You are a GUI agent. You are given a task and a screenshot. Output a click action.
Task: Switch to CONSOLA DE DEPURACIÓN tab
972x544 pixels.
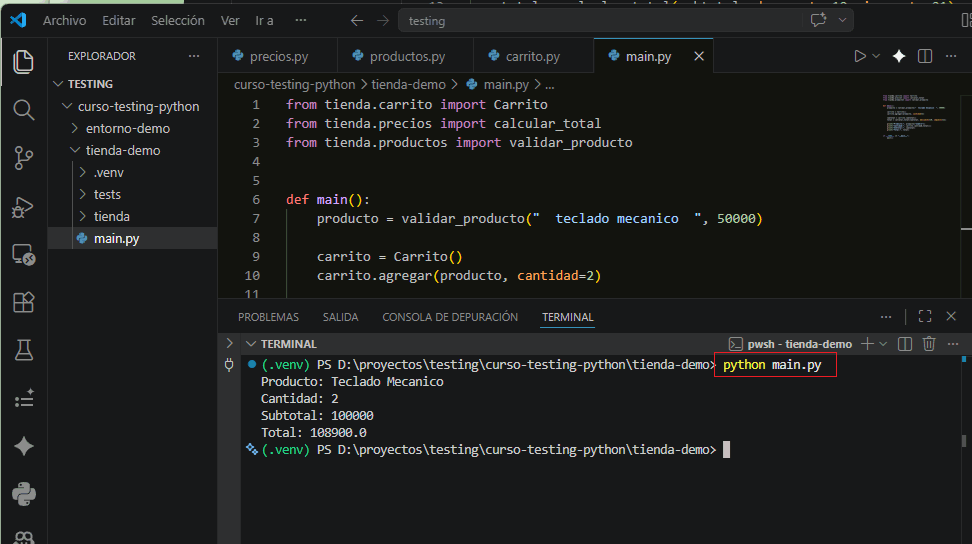450,317
